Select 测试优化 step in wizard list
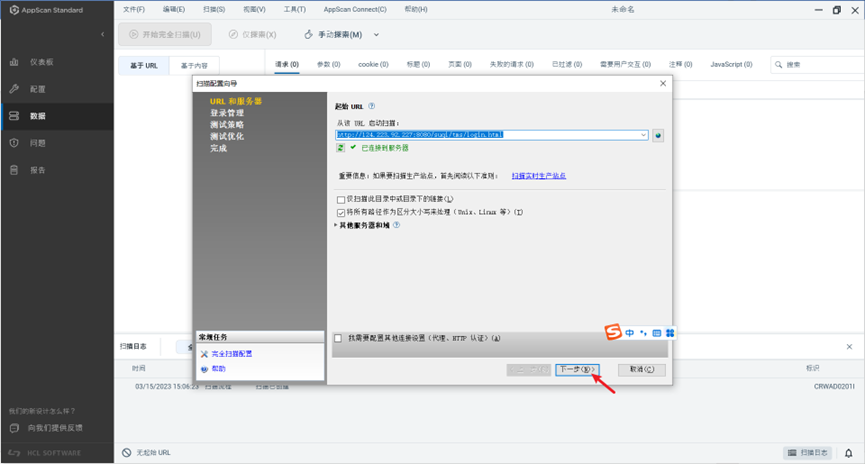The height and width of the screenshot is (464, 865). click(227, 136)
